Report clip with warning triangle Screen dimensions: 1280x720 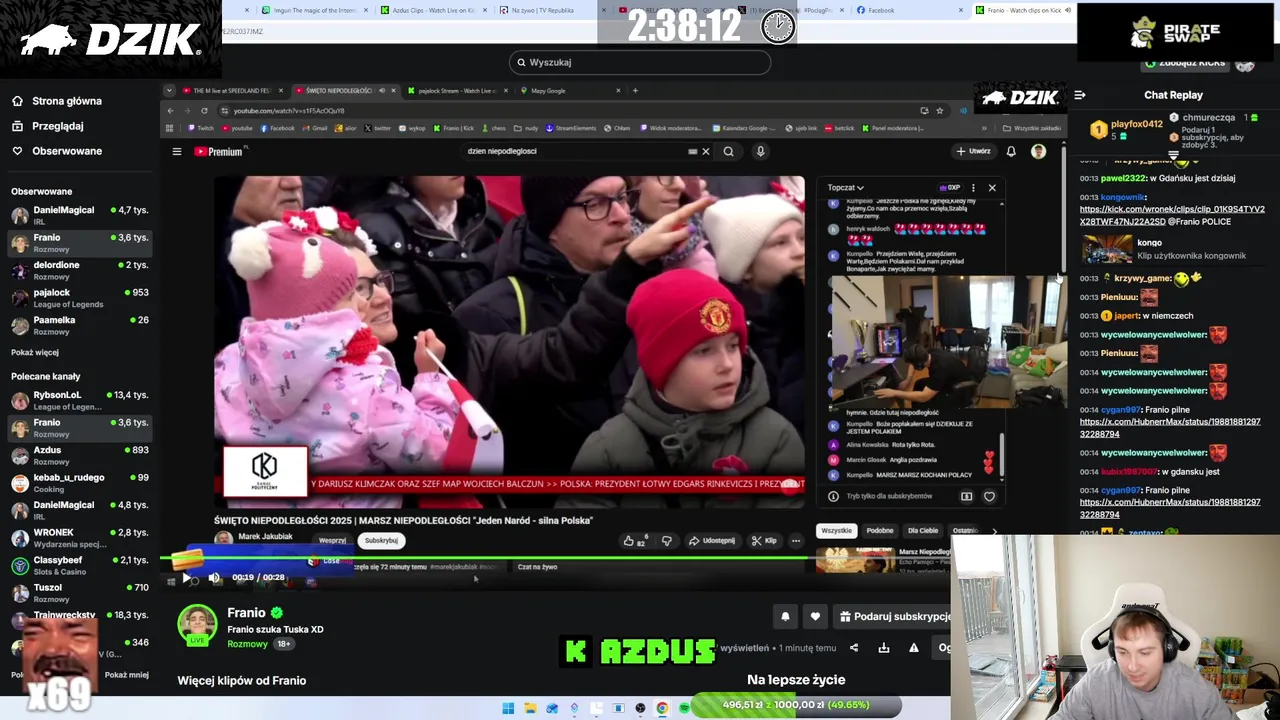click(x=914, y=648)
